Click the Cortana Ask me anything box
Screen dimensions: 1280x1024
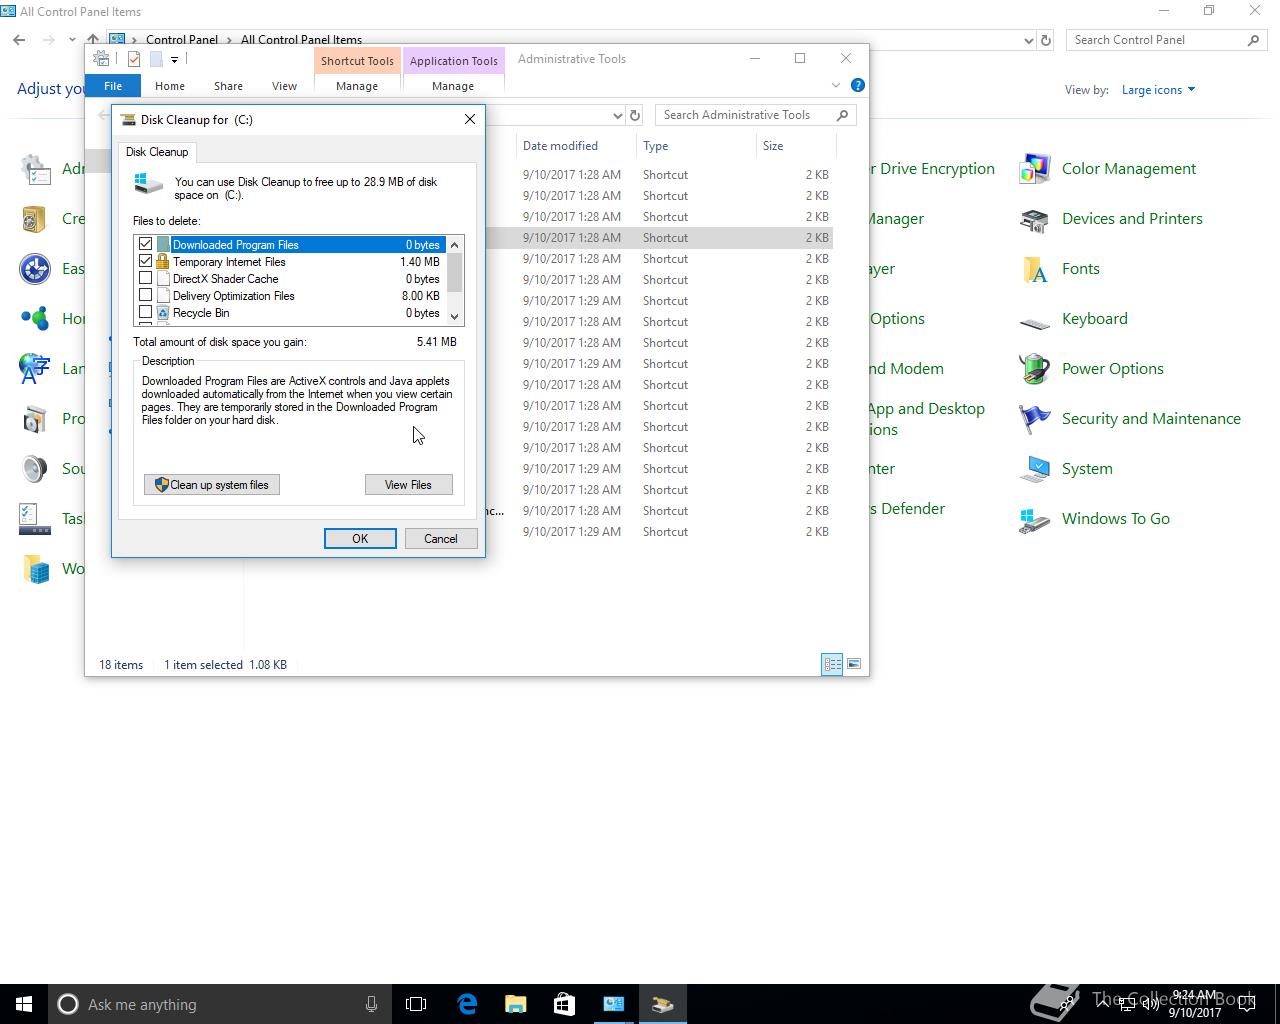[x=220, y=1004]
